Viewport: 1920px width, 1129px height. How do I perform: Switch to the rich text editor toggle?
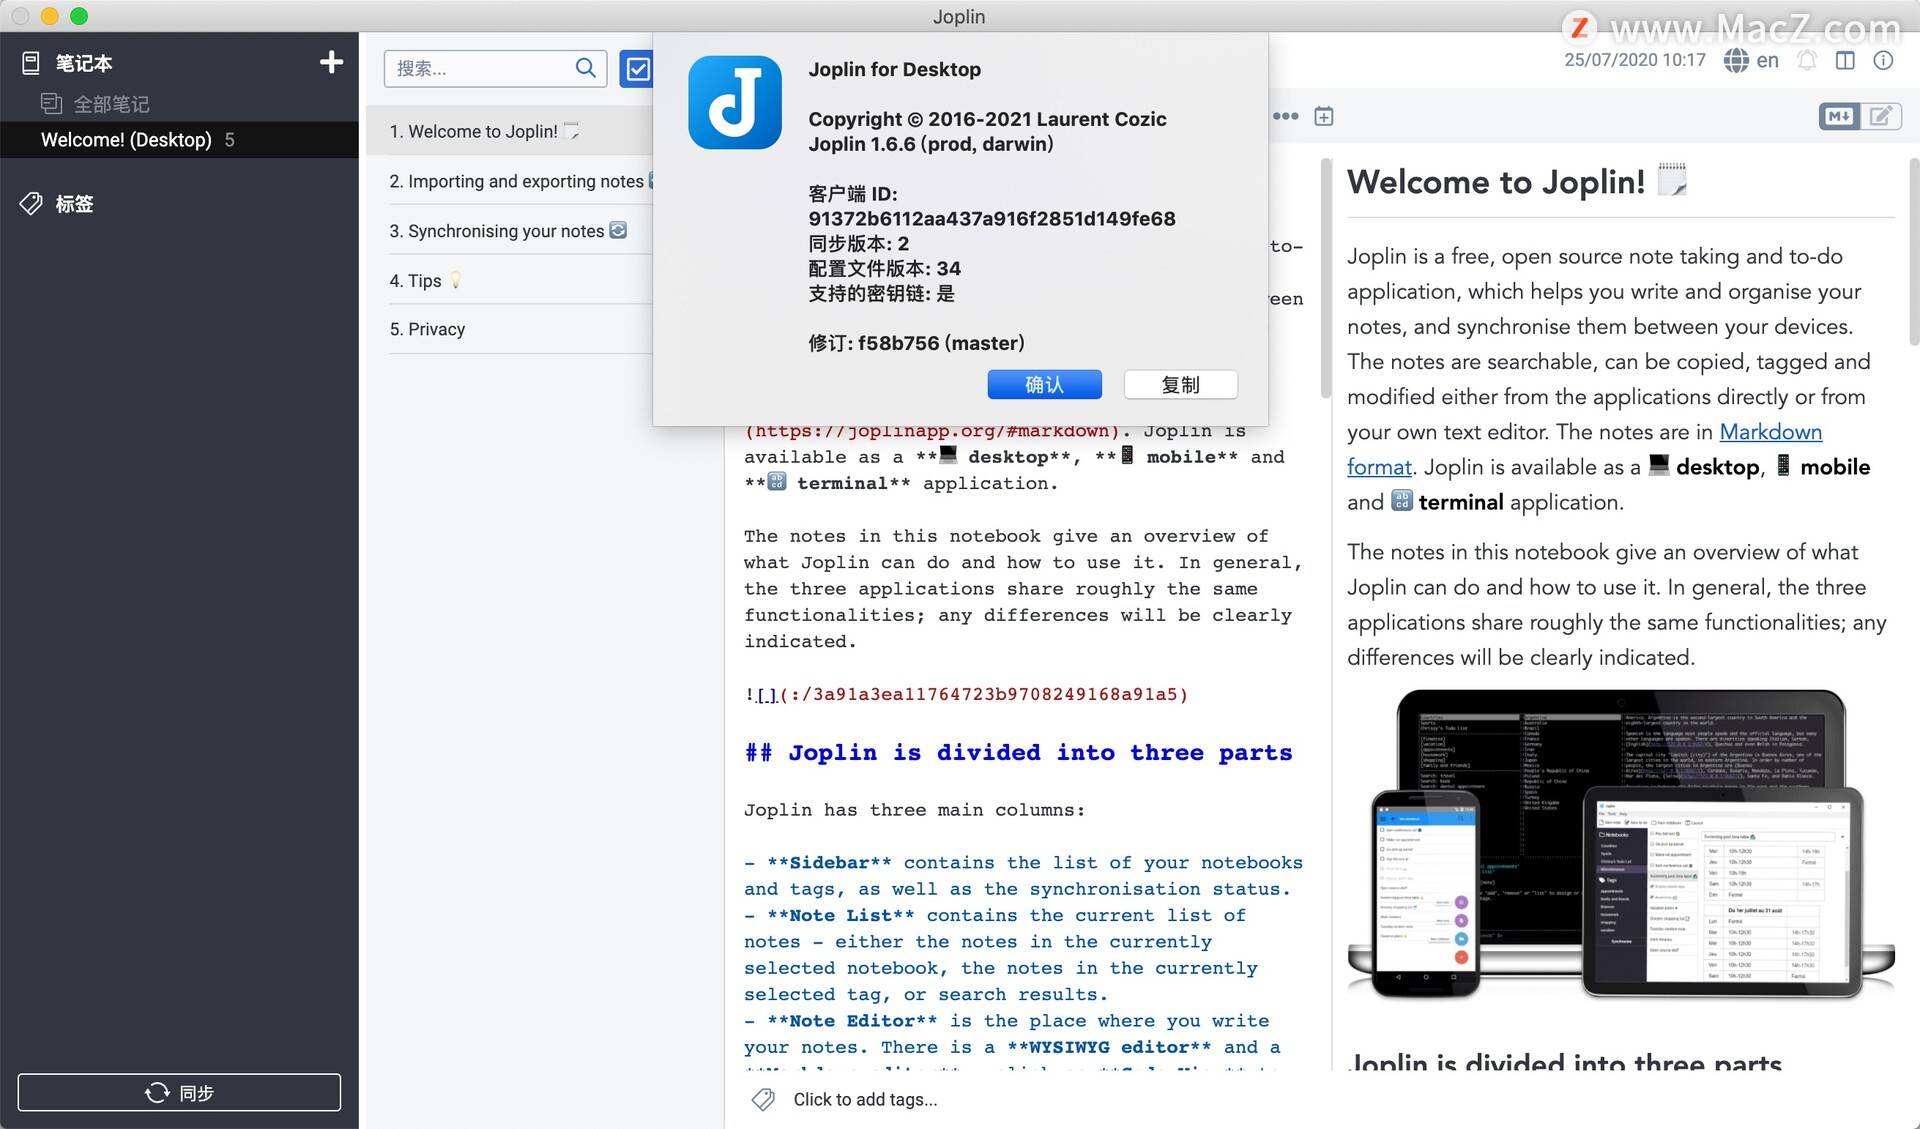[x=1881, y=116]
